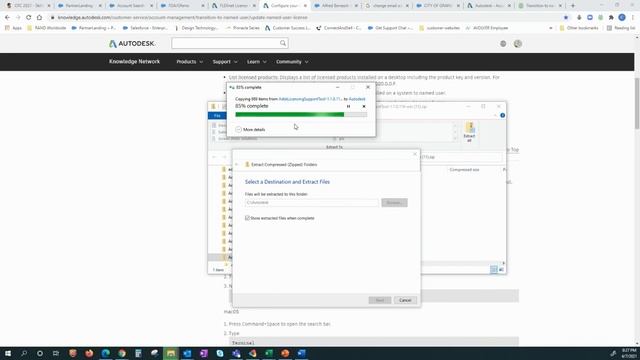Bookmark this page with star icon

(x=566, y=18)
